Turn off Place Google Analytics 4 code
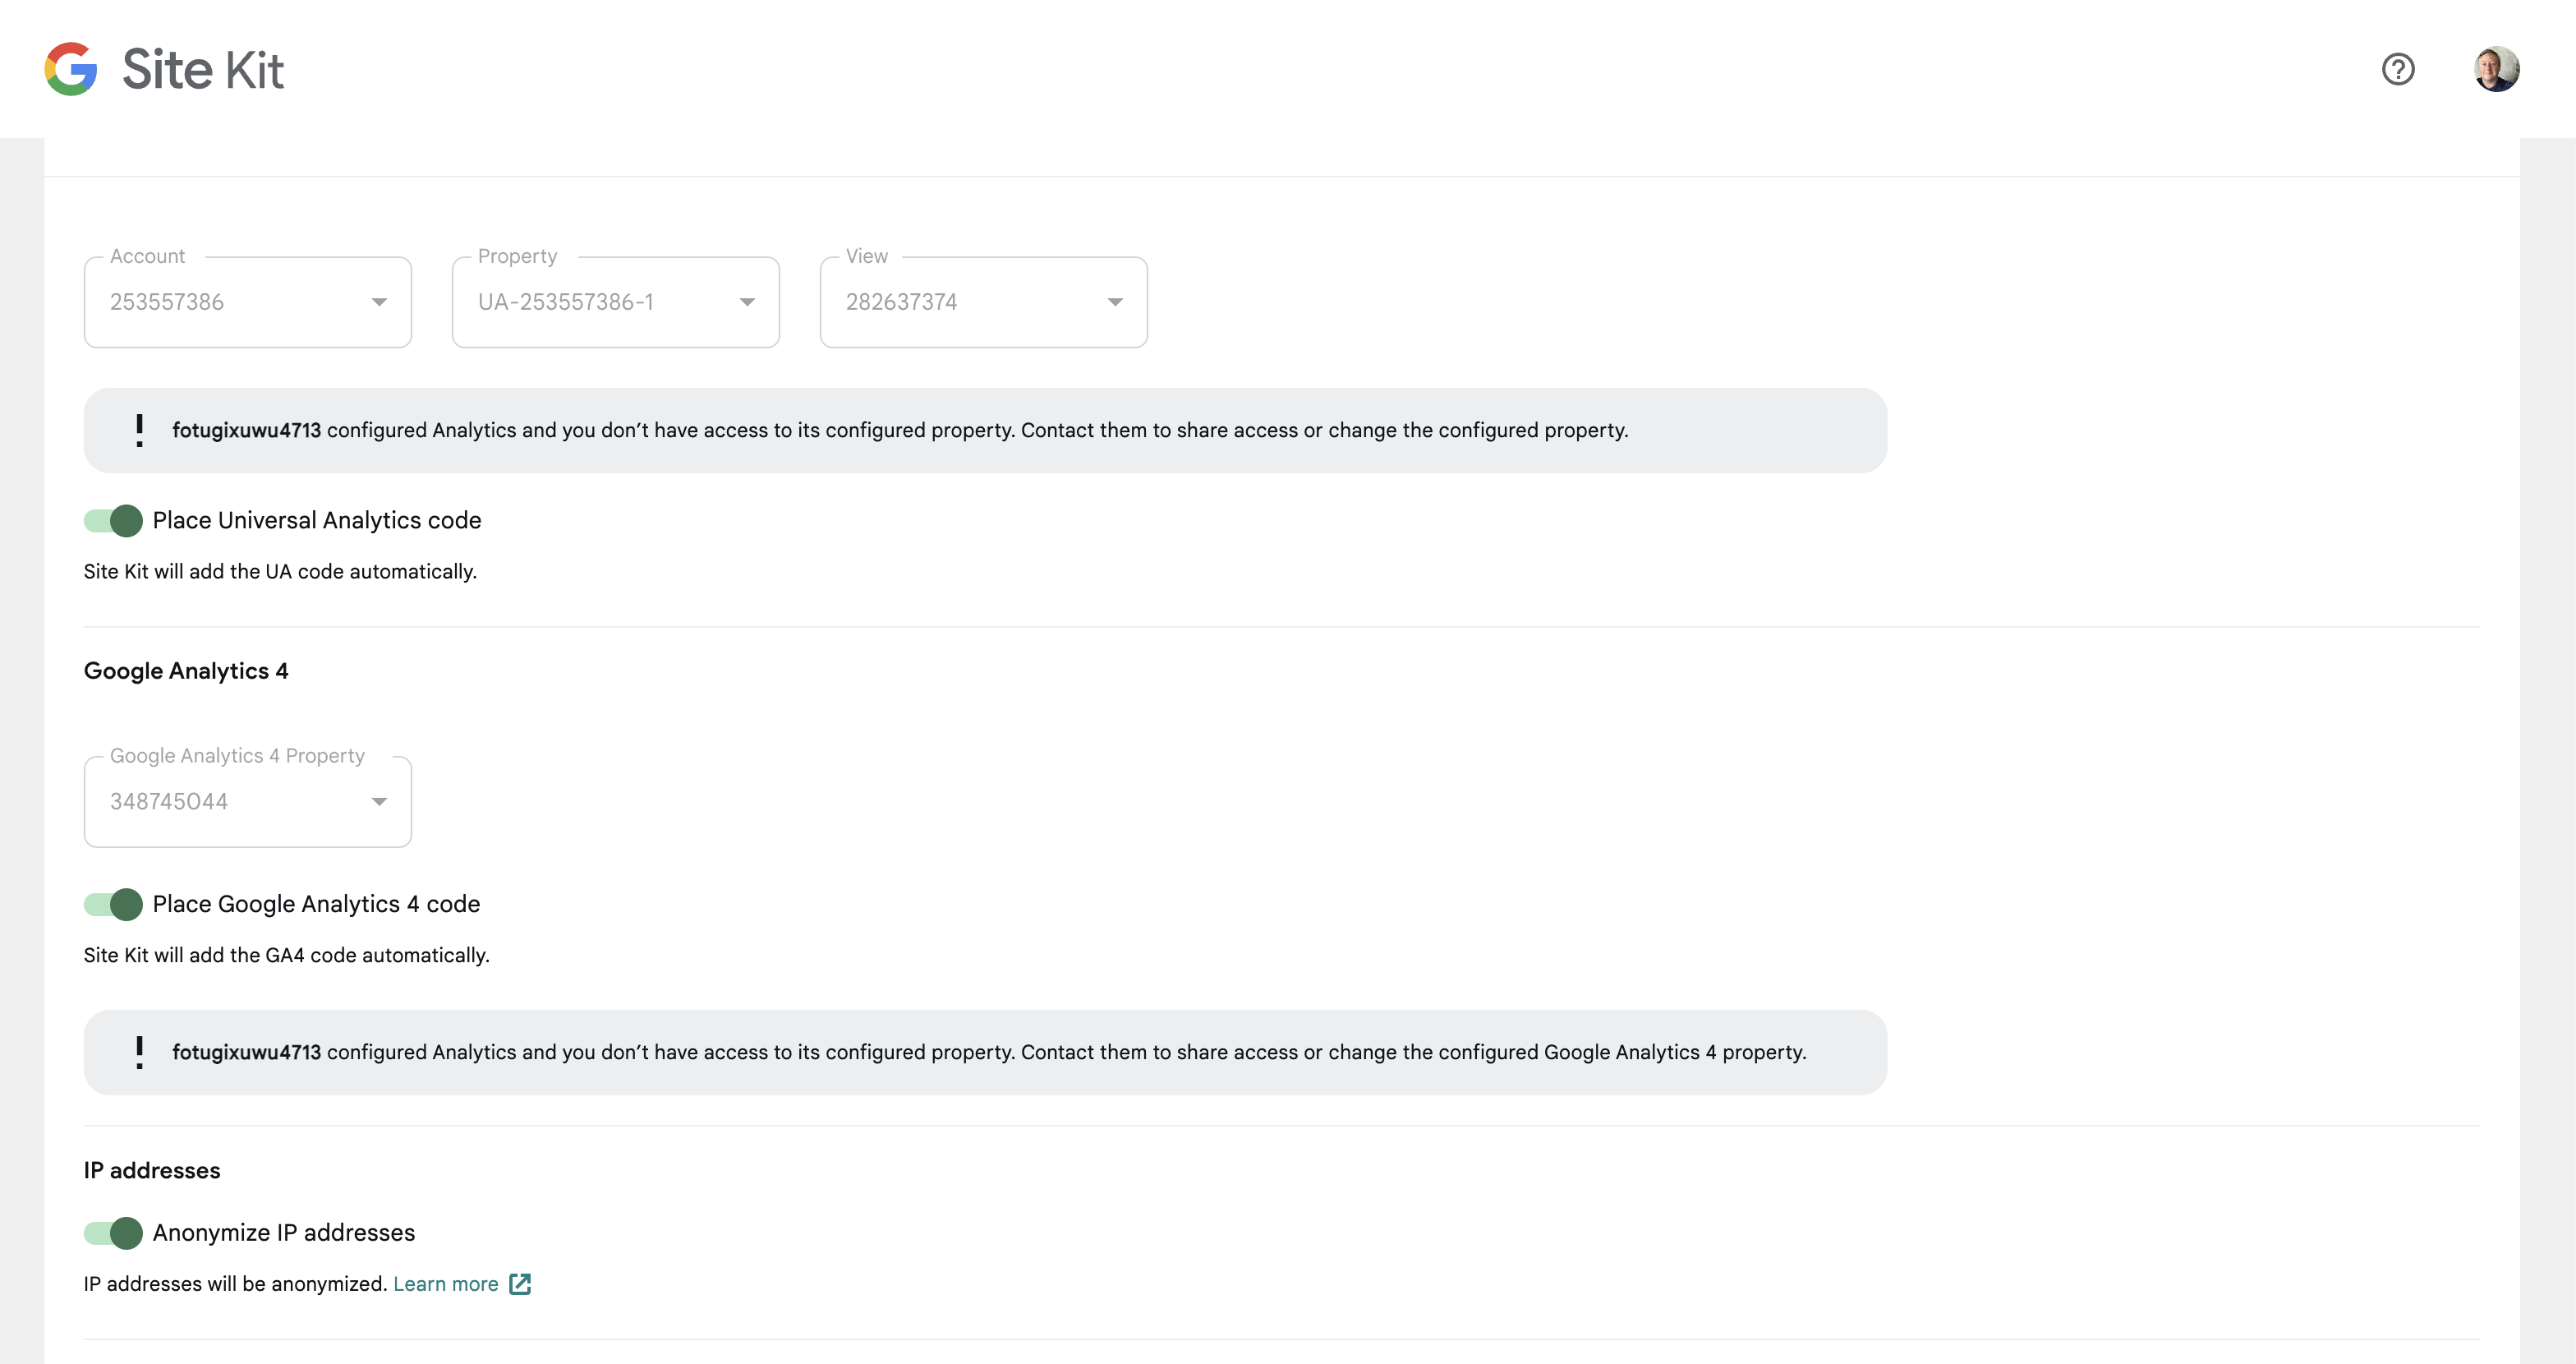Screen dimensions: 2576x1364 112,904
